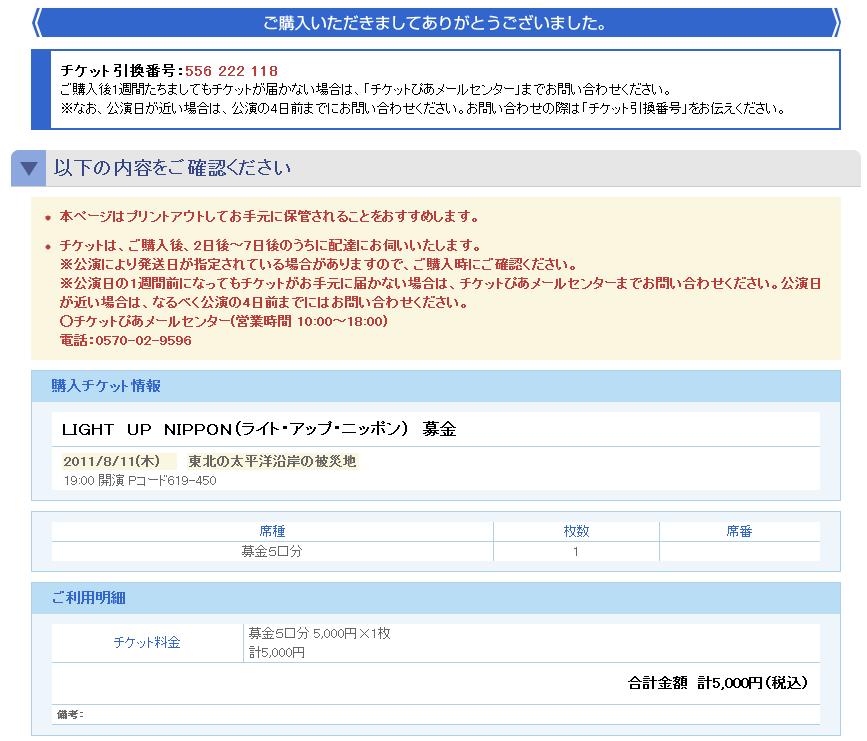Click the down-triangle icon beside 以下の内容をご確認ください
The width and height of the screenshot is (867, 741).
pyautogui.click(x=29, y=168)
